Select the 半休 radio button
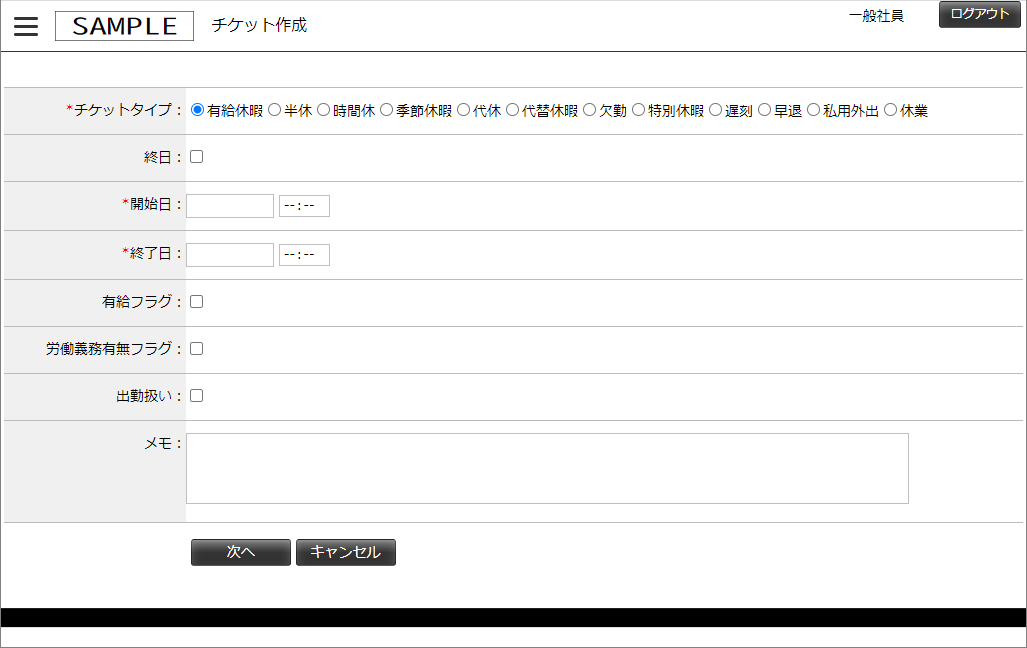 (274, 110)
